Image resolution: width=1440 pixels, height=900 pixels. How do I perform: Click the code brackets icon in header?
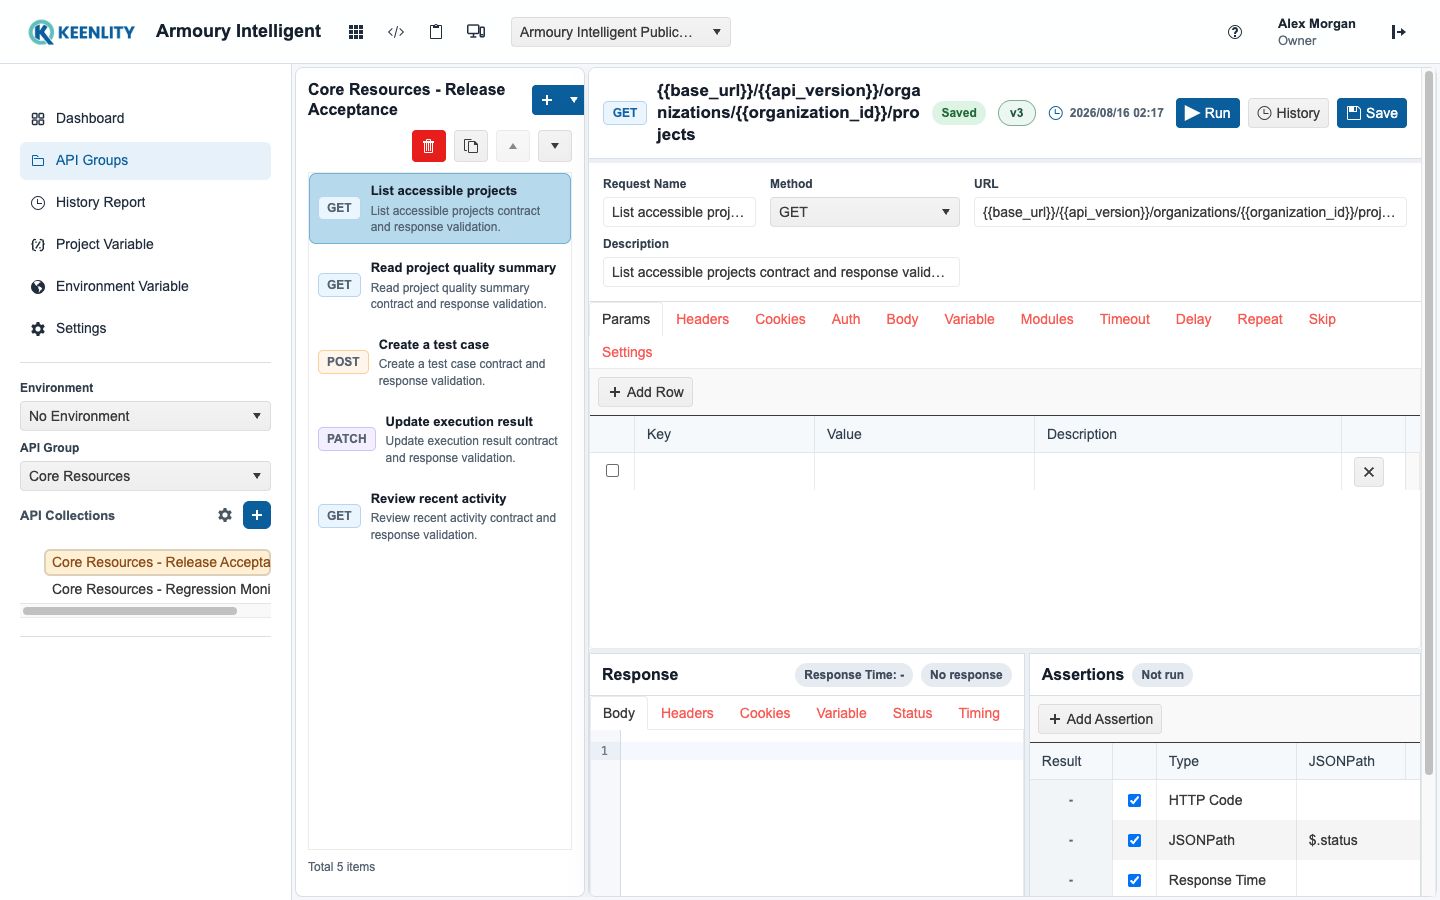(396, 32)
